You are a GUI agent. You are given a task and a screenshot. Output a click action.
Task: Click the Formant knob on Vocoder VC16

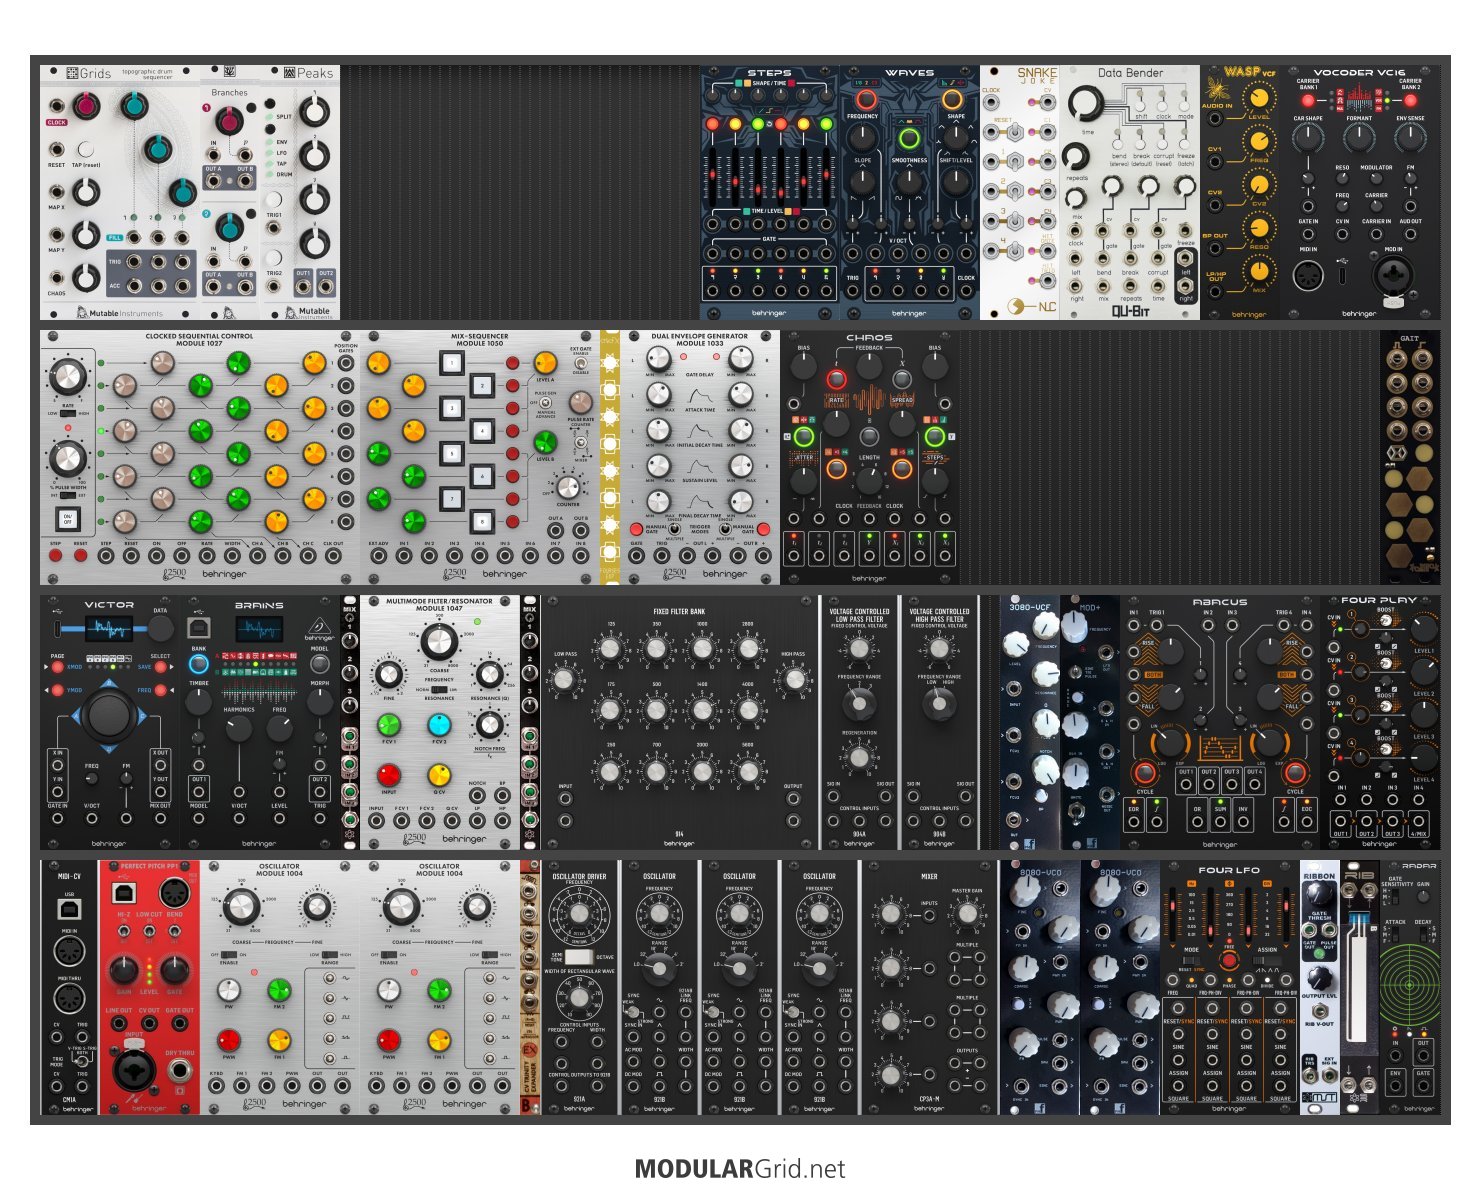[1359, 138]
